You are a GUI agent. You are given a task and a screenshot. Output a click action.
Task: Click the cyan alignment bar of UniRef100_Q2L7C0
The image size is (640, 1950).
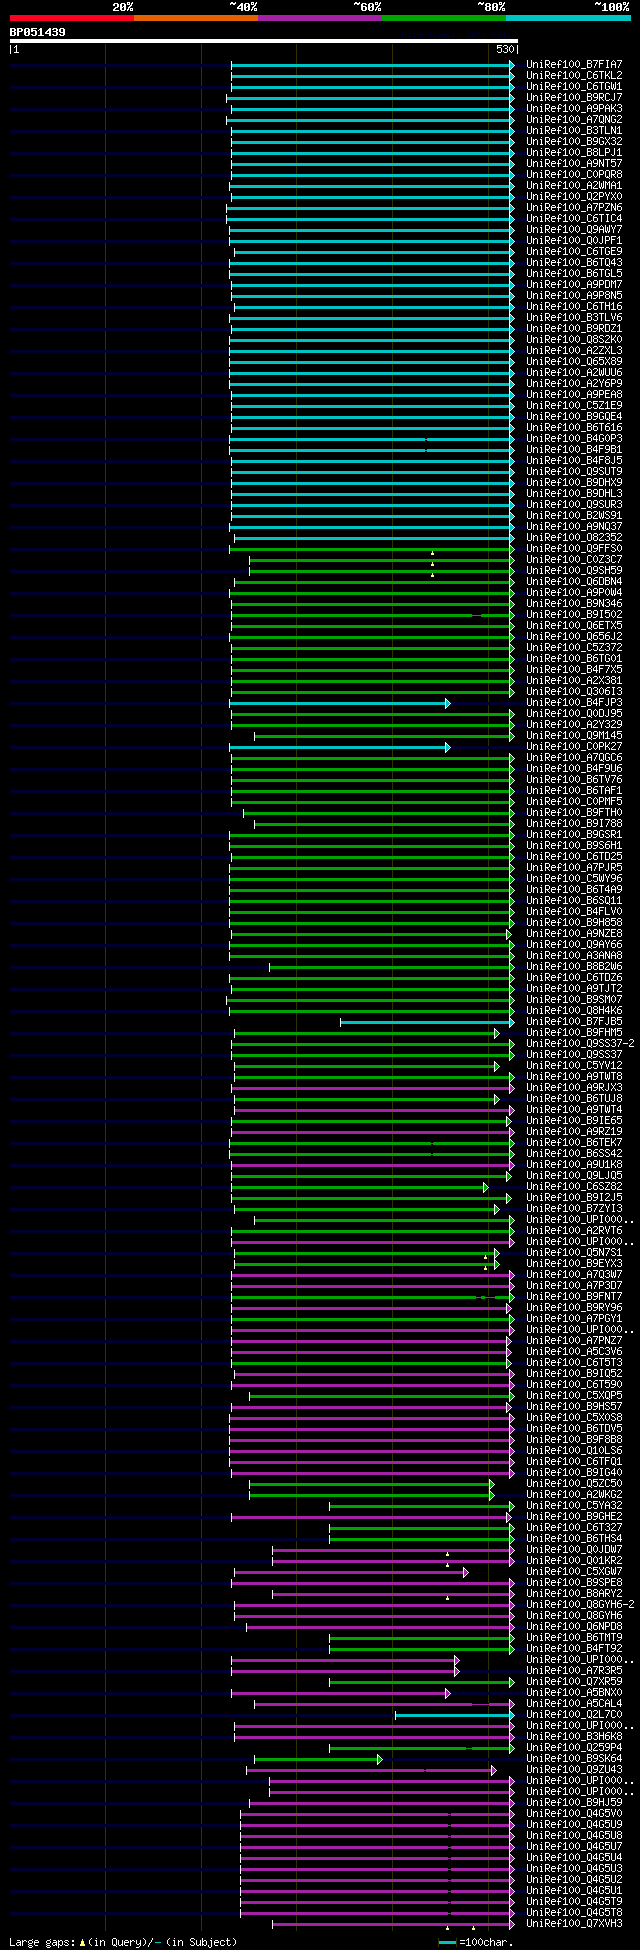pos(455,1715)
